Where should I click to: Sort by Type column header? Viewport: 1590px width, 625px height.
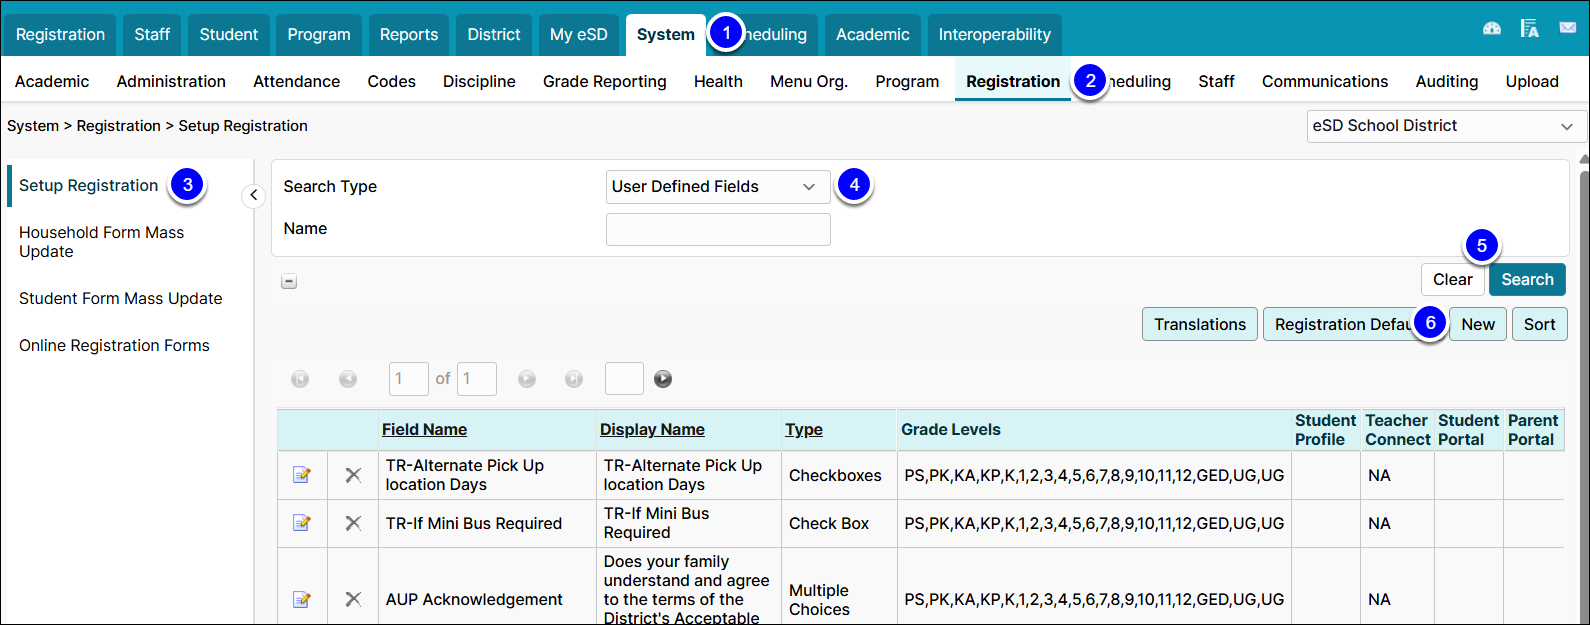coord(804,430)
